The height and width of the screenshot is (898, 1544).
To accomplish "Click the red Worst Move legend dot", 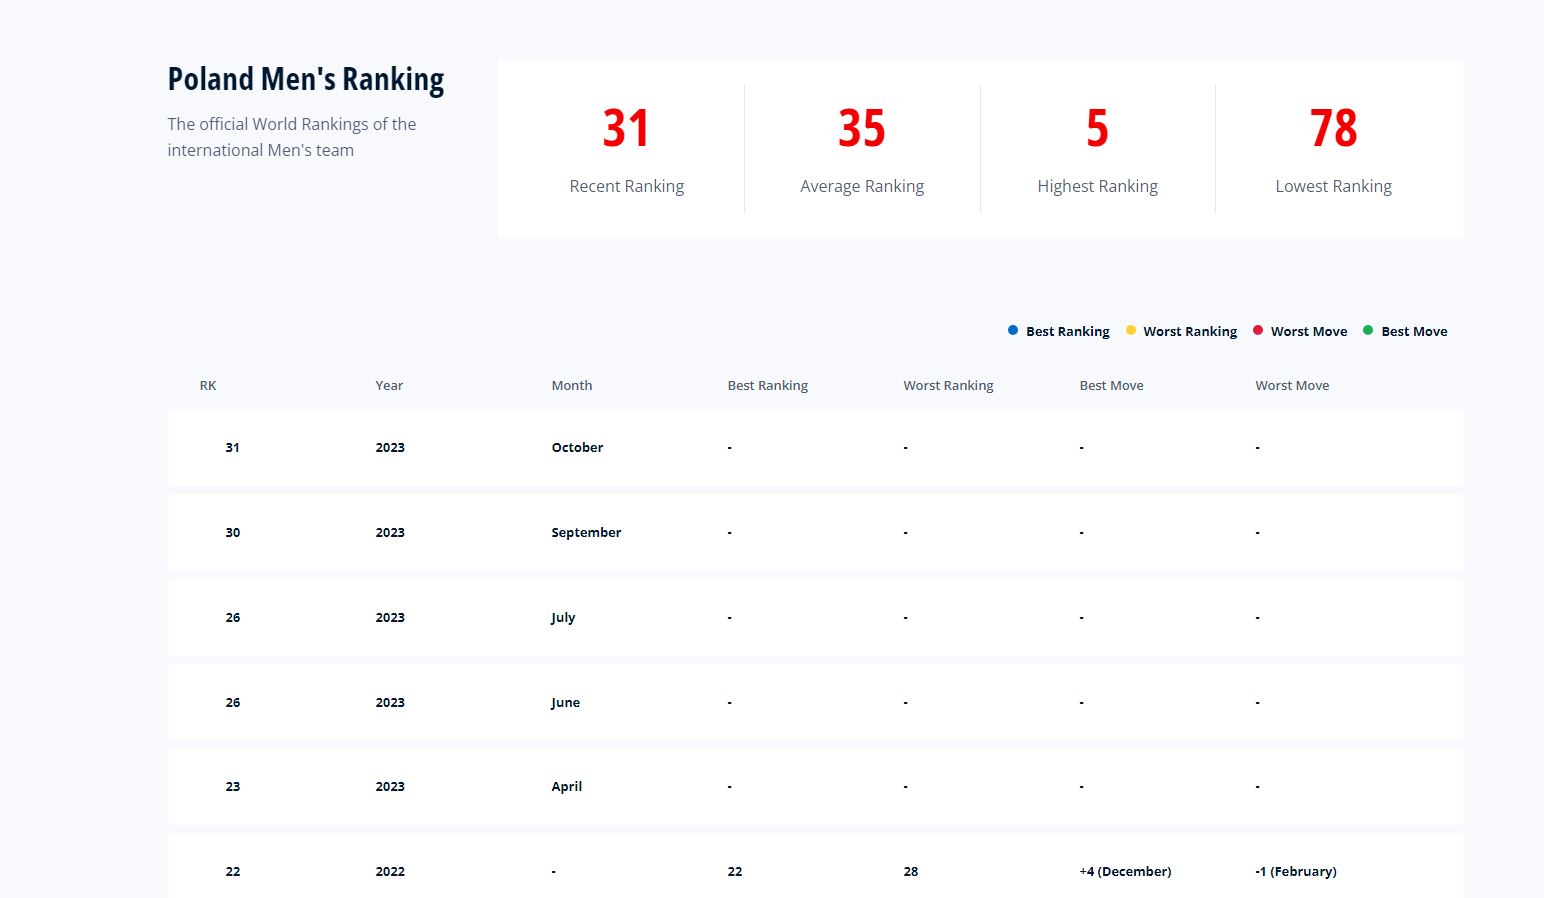I will 1258,330.
